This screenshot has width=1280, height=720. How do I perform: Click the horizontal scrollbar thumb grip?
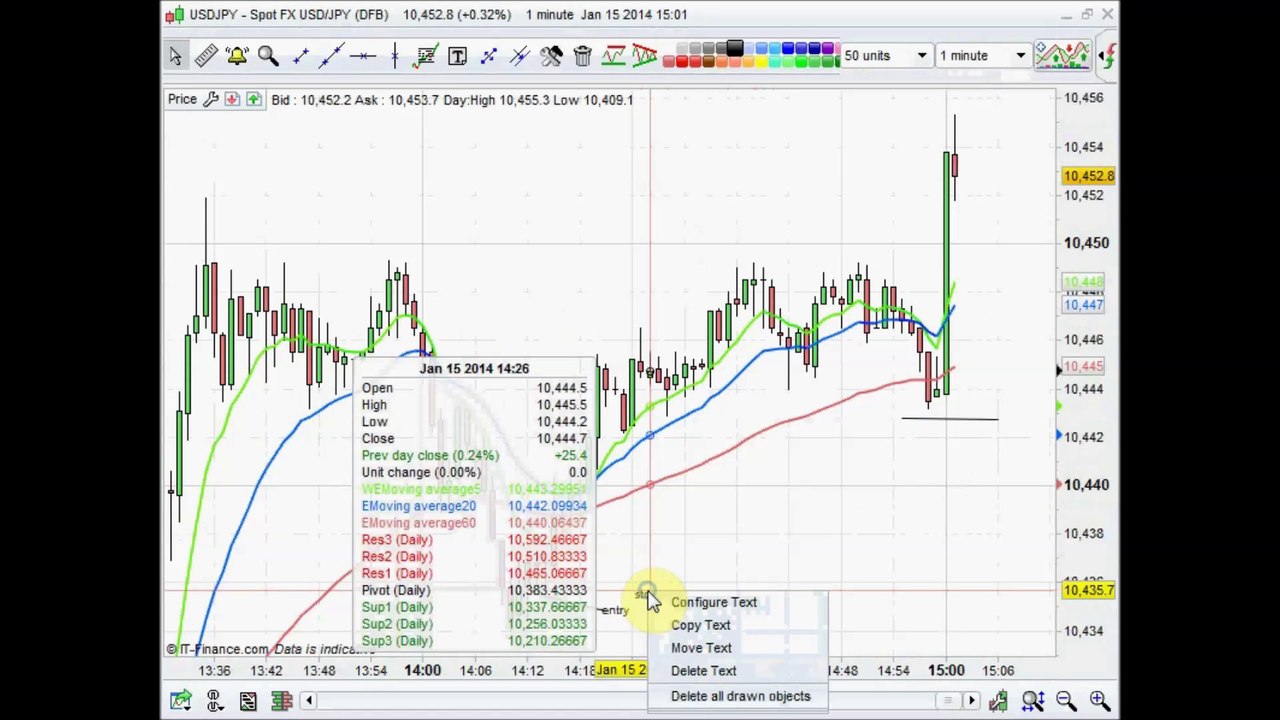[947, 701]
